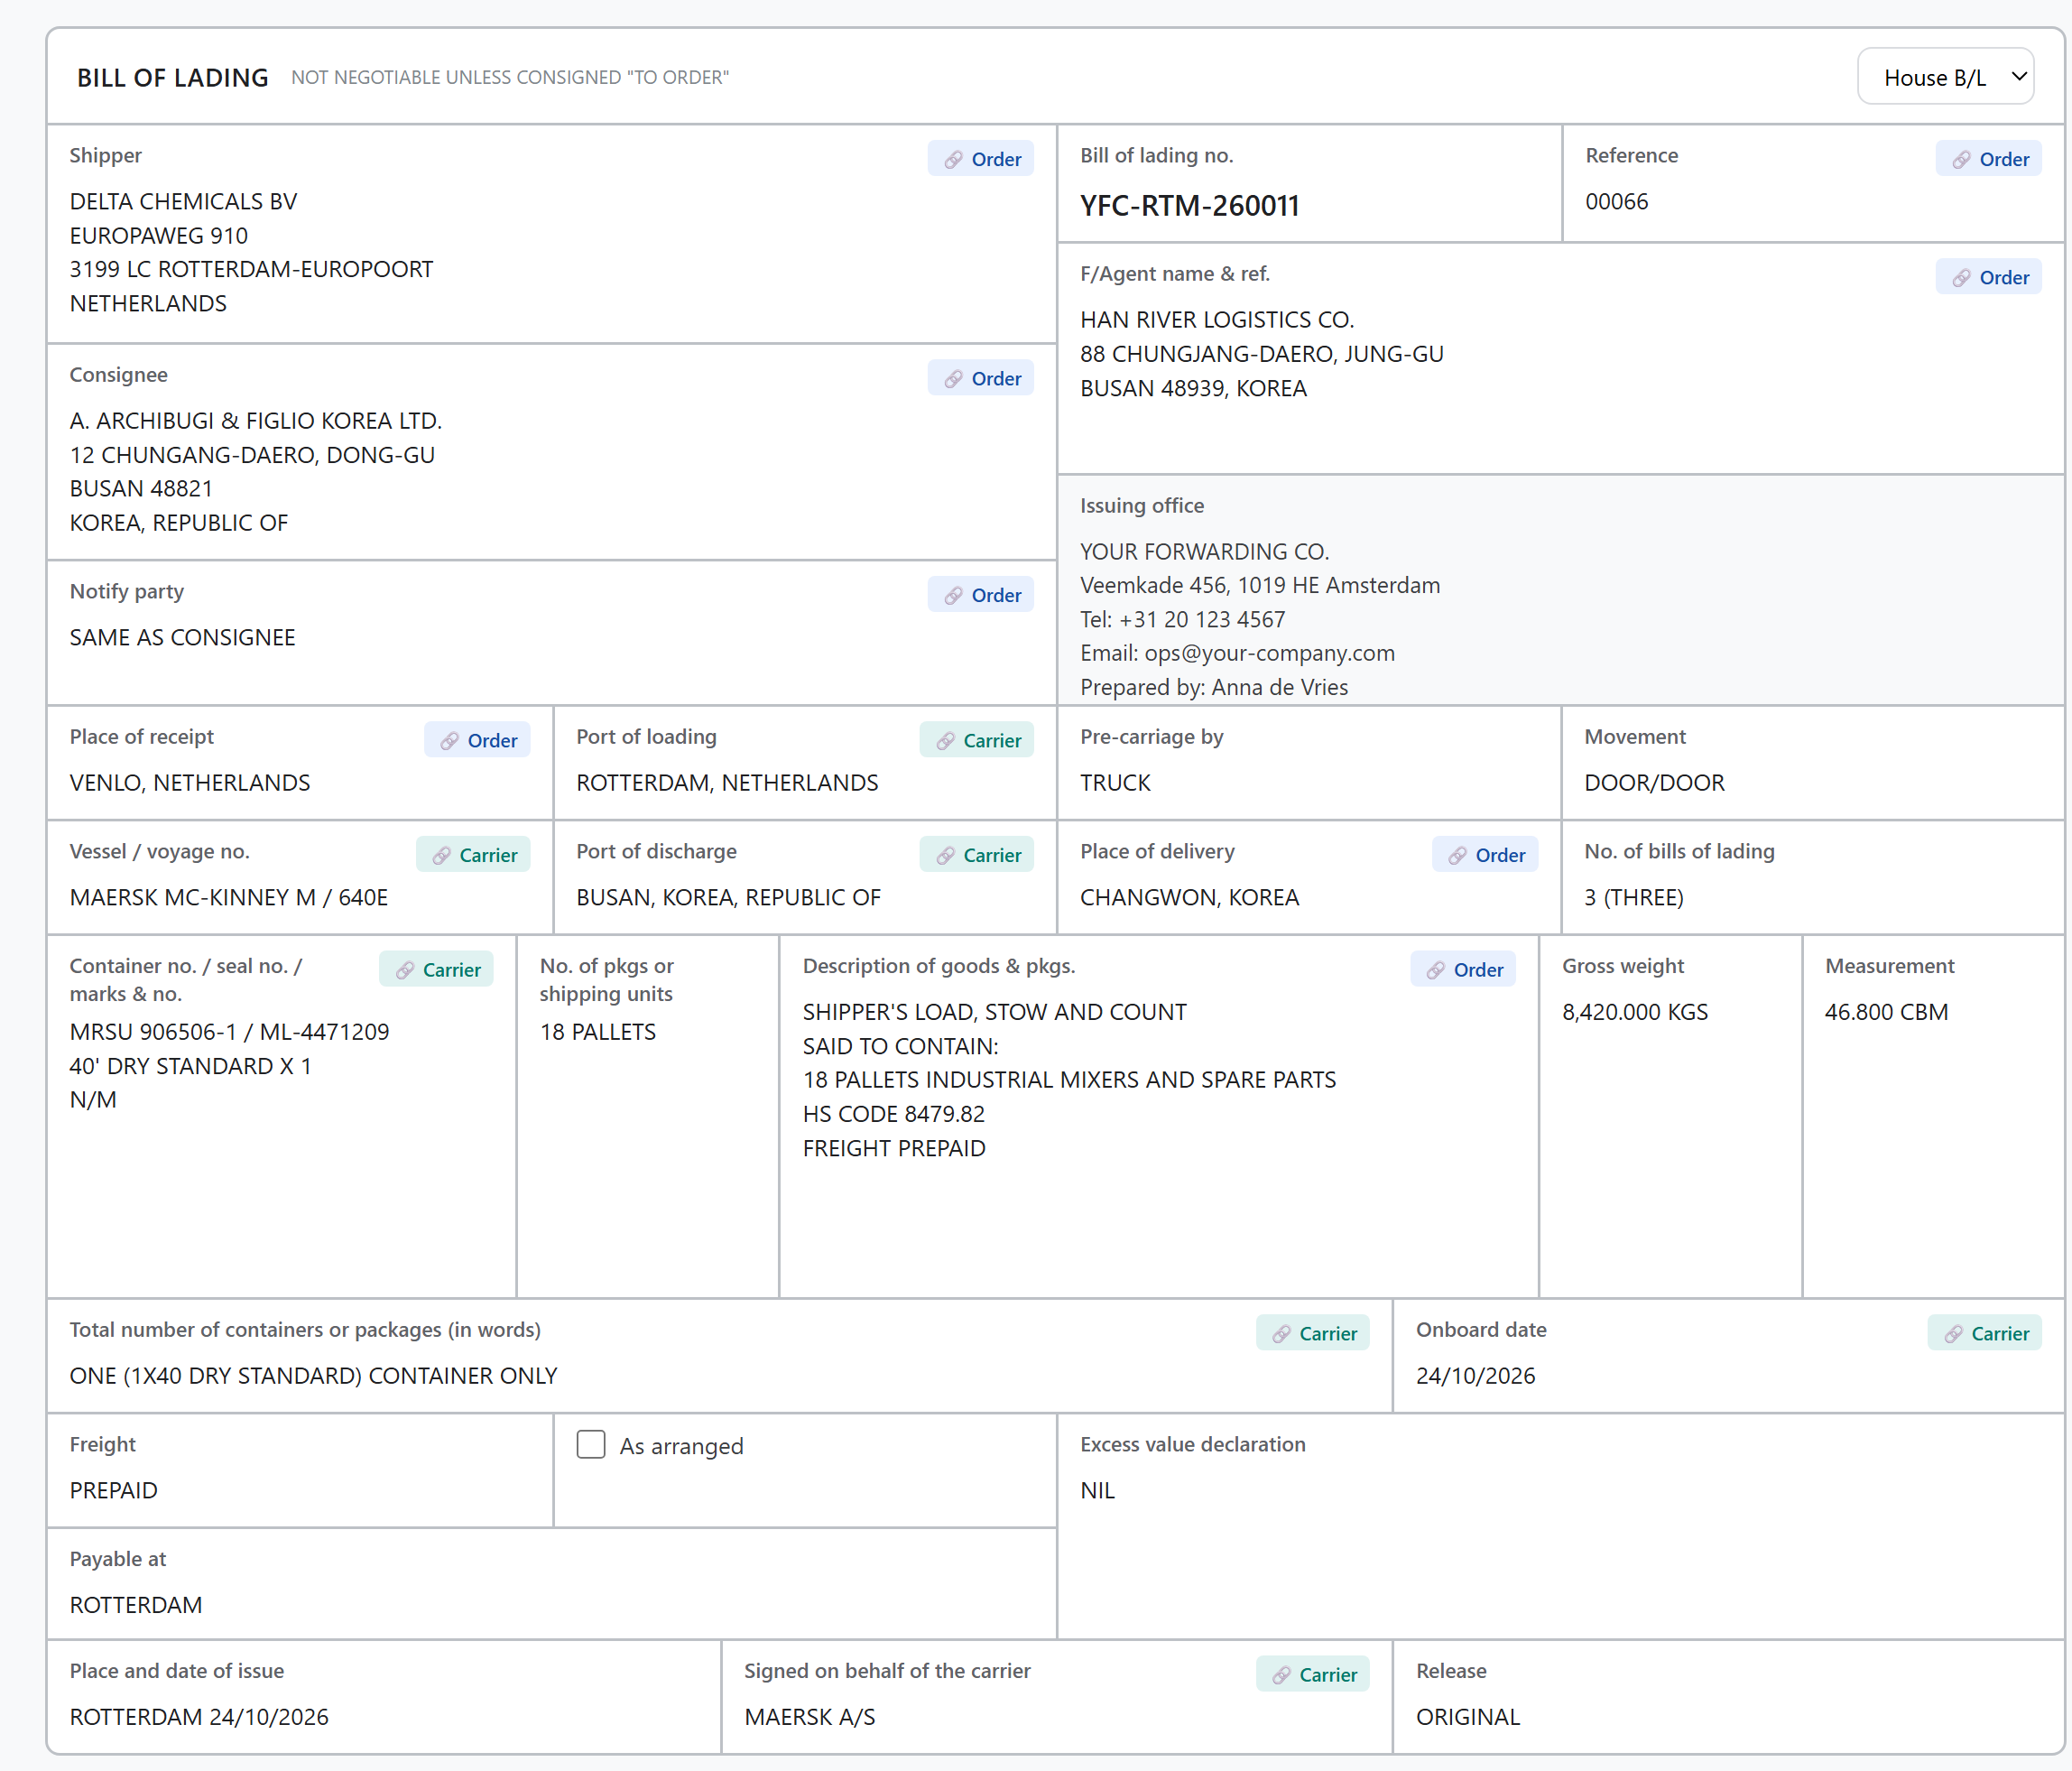Click the Gross weight value 8,420.000 KGS
The width and height of the screenshot is (2072, 1771).
[x=1635, y=1012]
